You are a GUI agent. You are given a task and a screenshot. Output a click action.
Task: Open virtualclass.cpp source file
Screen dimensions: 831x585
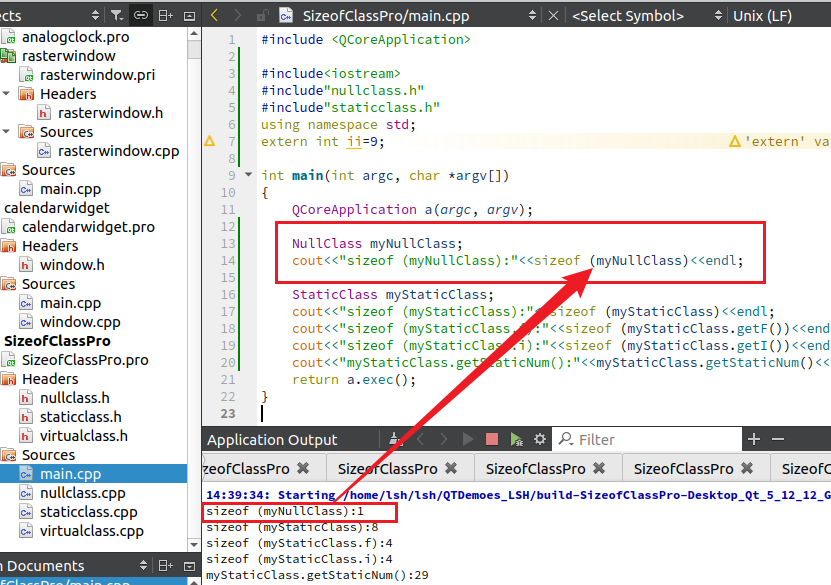coord(92,531)
